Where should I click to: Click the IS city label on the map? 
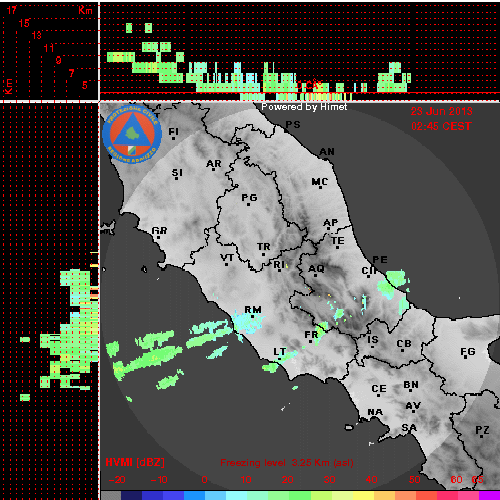(x=373, y=340)
